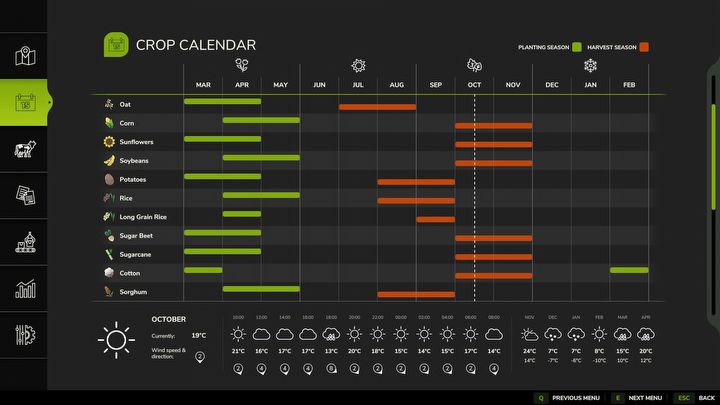Click the JUL month column header
The width and height of the screenshot is (720, 405).
[x=358, y=84]
